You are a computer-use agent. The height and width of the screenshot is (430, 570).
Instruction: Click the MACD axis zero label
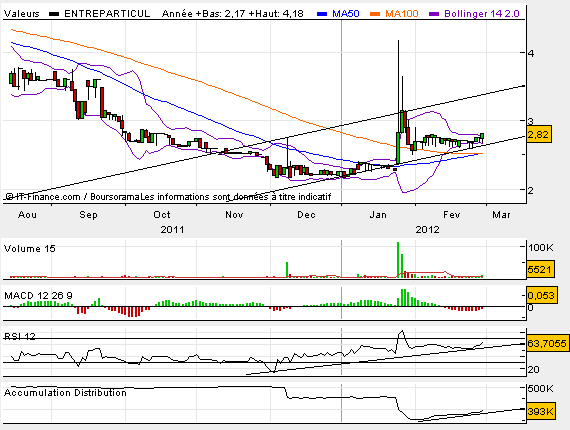(x=531, y=308)
